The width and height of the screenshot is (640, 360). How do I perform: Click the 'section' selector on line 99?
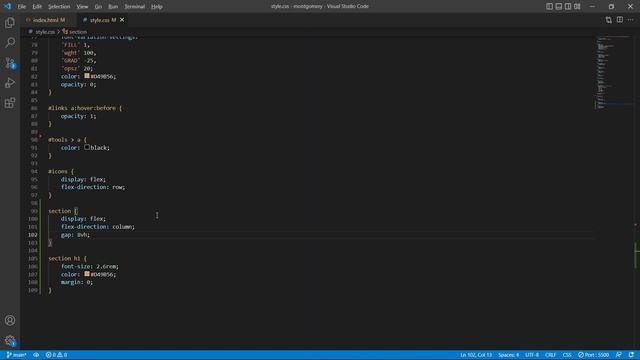tap(60, 211)
